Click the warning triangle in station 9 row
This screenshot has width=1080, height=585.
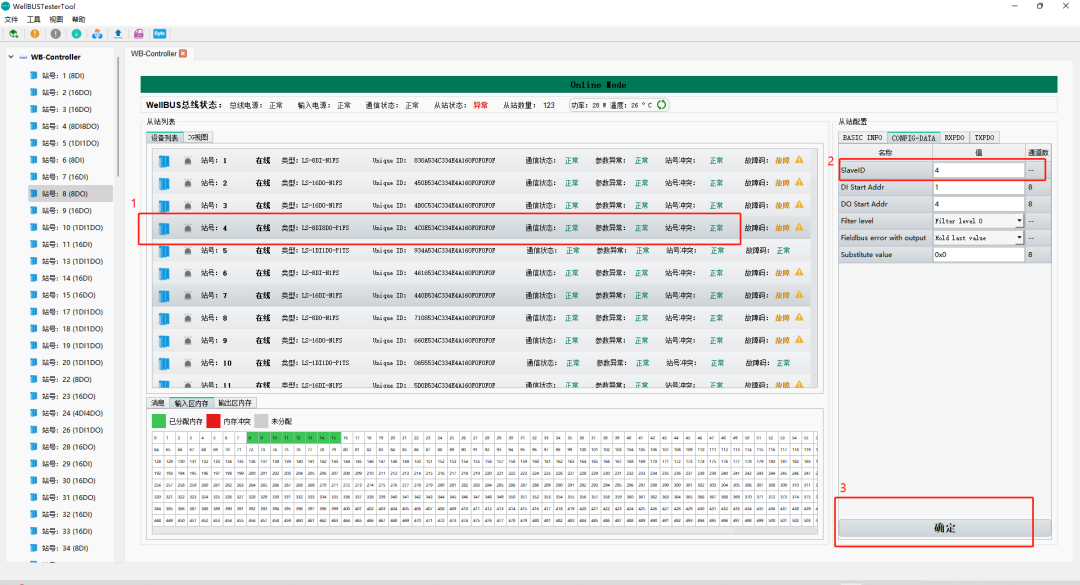(x=799, y=340)
